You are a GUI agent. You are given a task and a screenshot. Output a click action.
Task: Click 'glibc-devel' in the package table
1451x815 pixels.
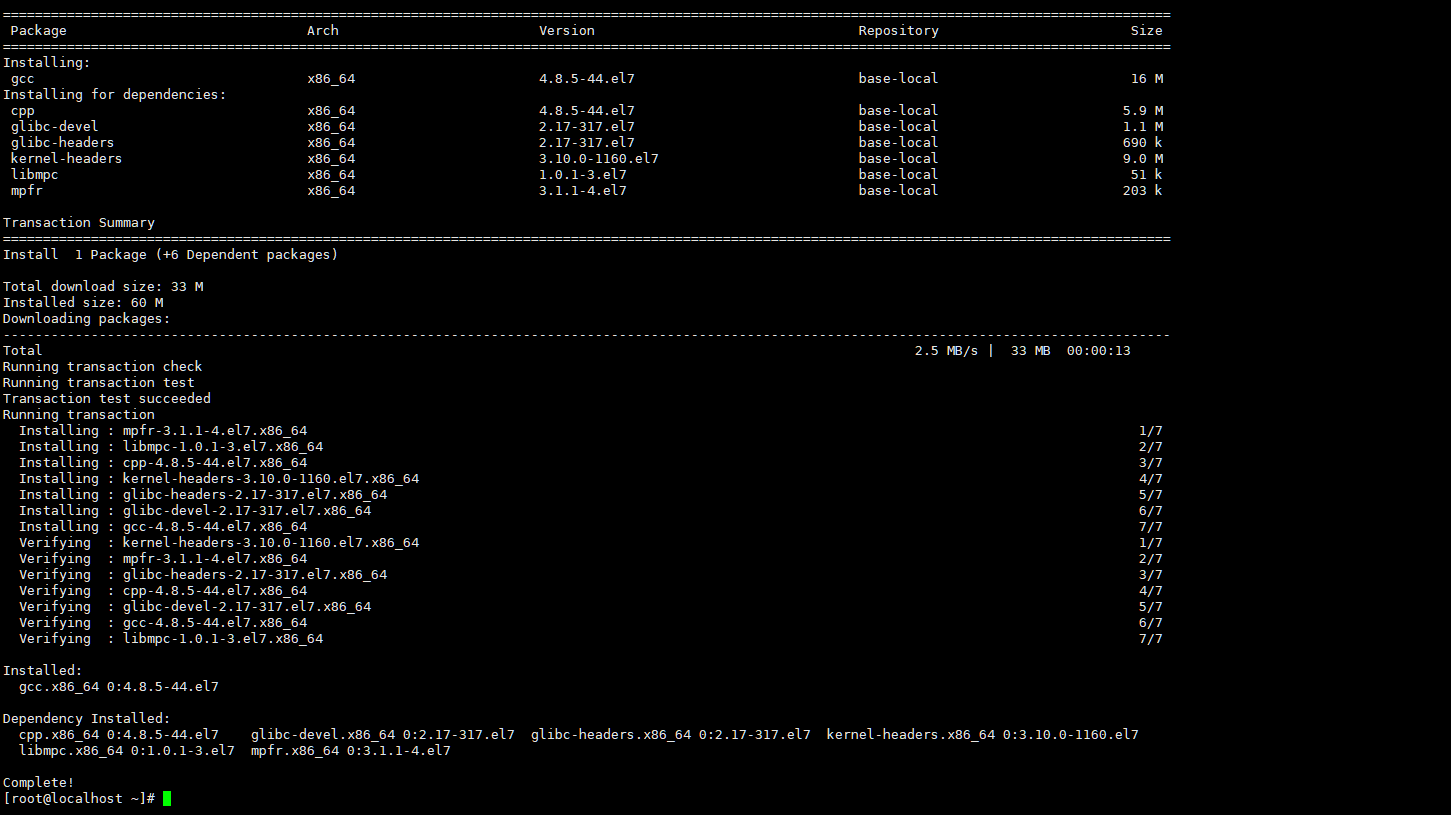[x=55, y=126]
